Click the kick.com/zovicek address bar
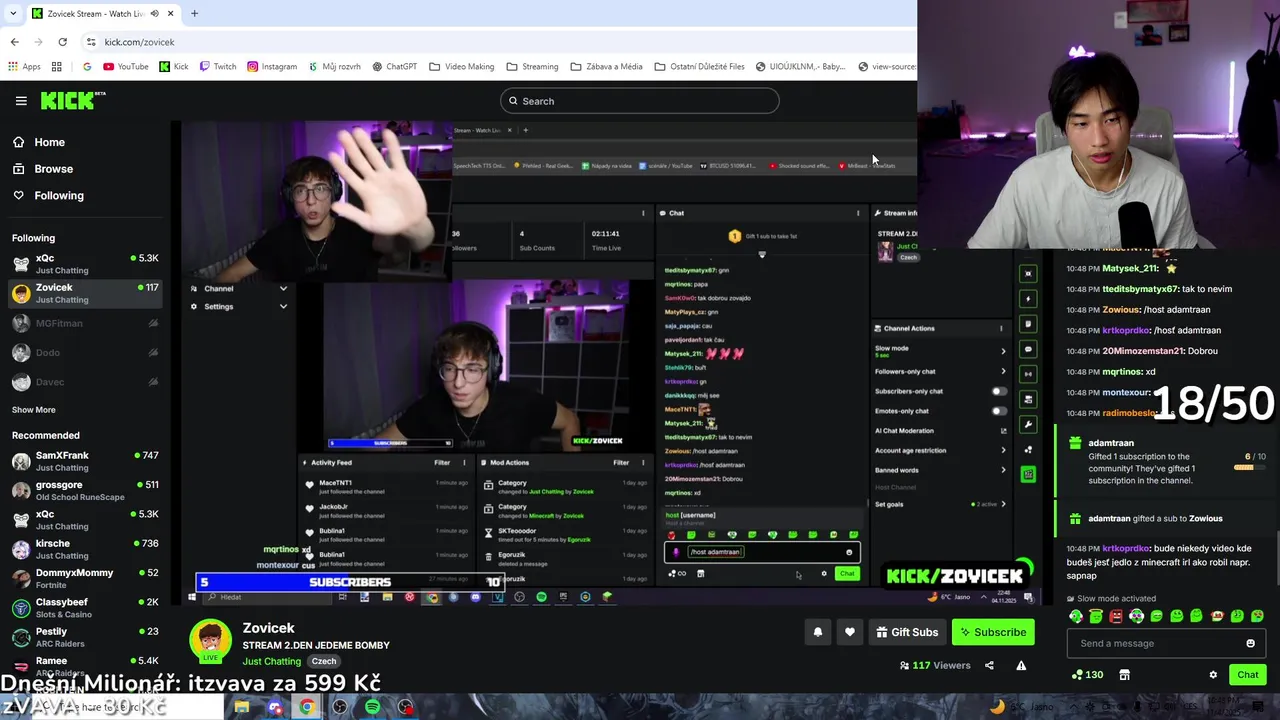This screenshot has height=720, width=1280. (500, 42)
